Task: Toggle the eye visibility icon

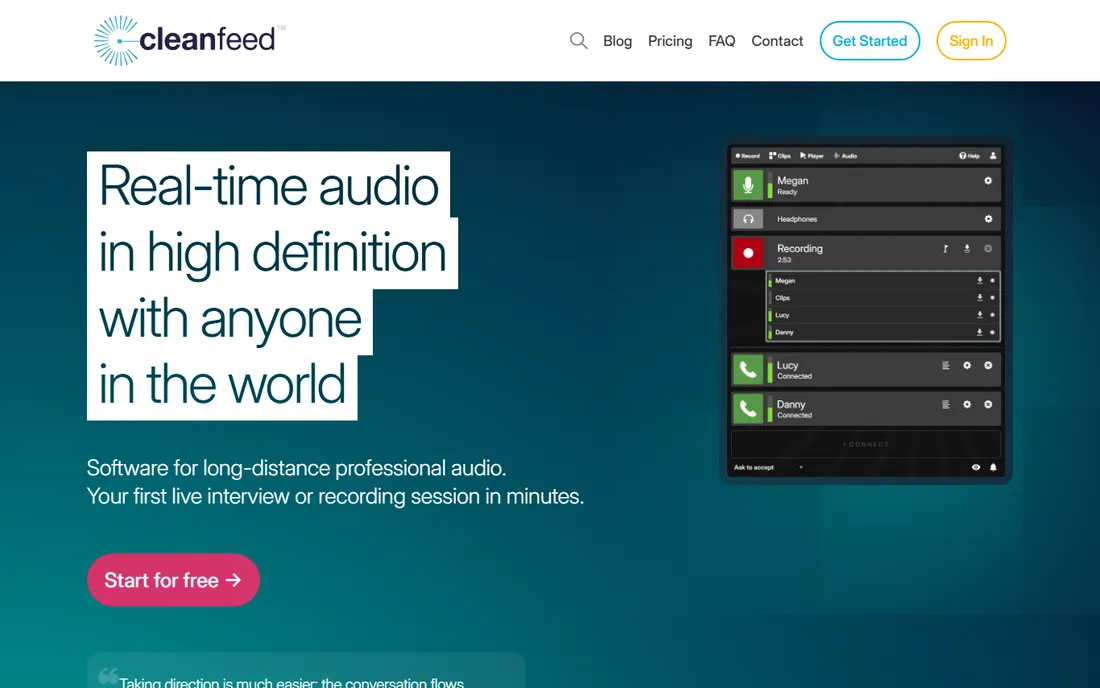Action: pyautogui.click(x=975, y=467)
